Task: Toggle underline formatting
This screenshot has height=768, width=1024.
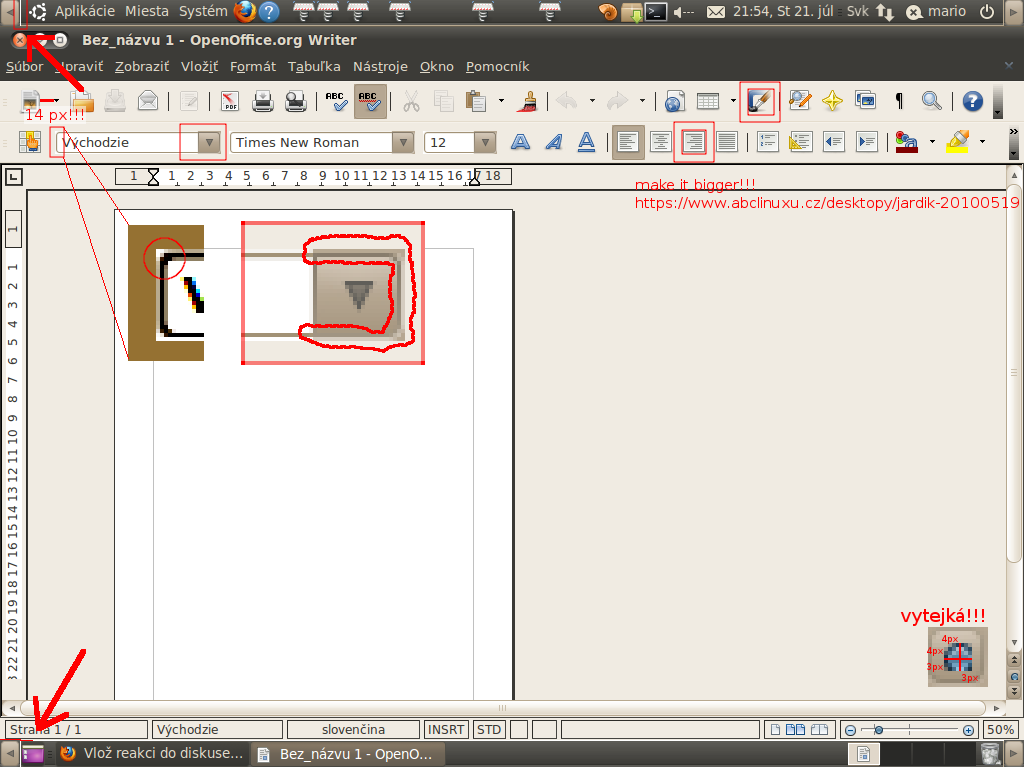Action: 586,142
